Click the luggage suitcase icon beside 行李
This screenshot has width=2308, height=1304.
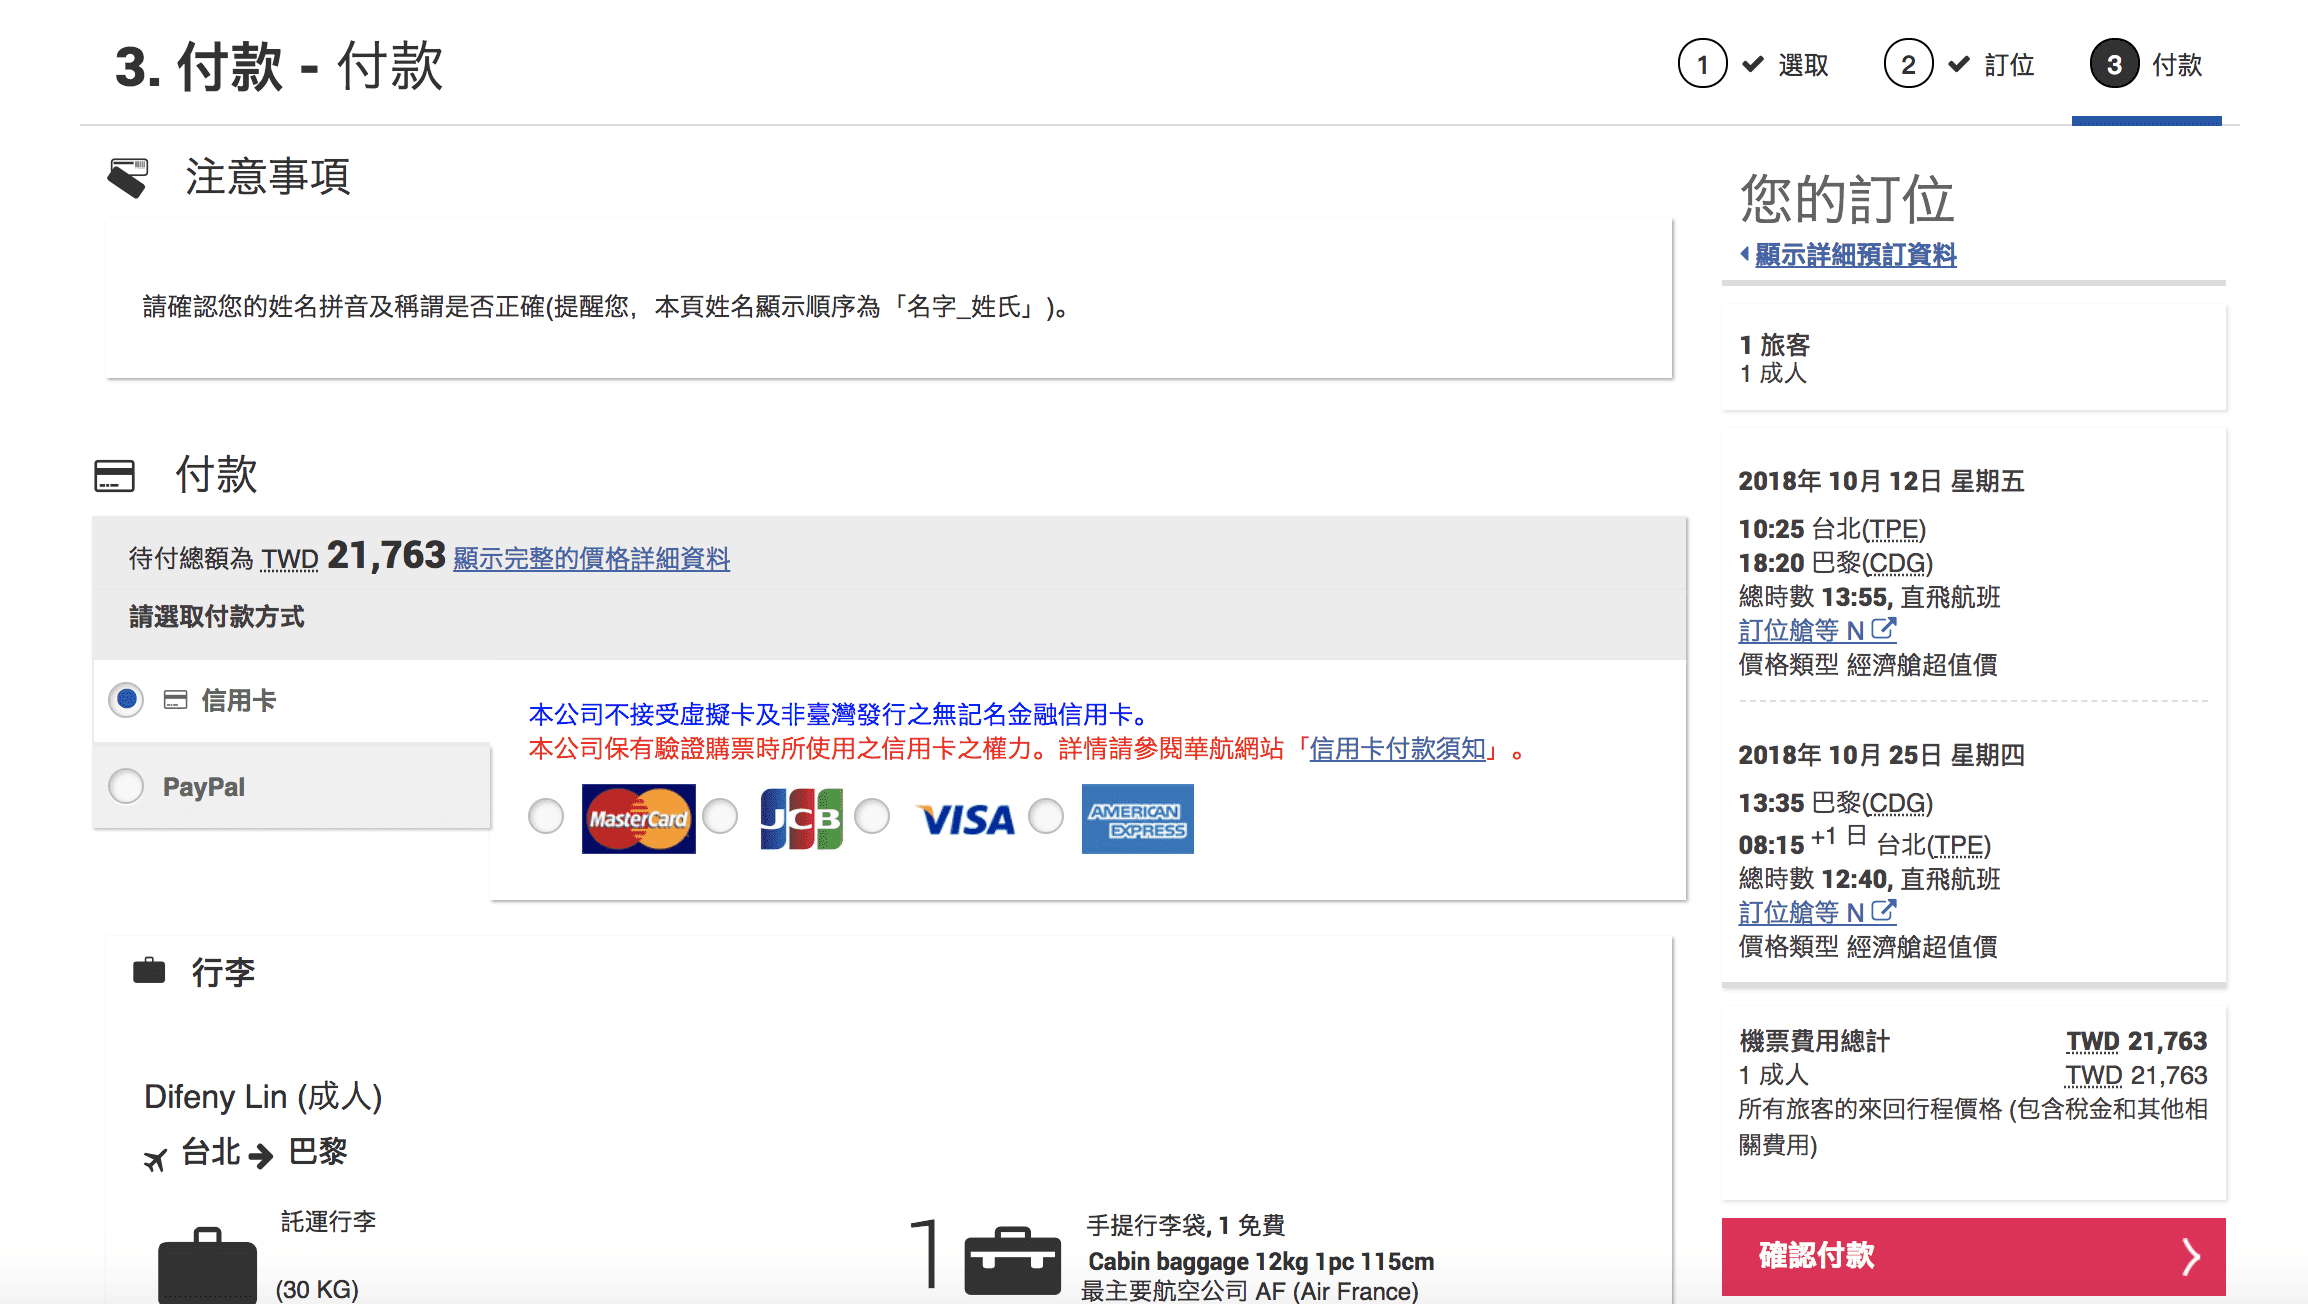pyautogui.click(x=149, y=970)
